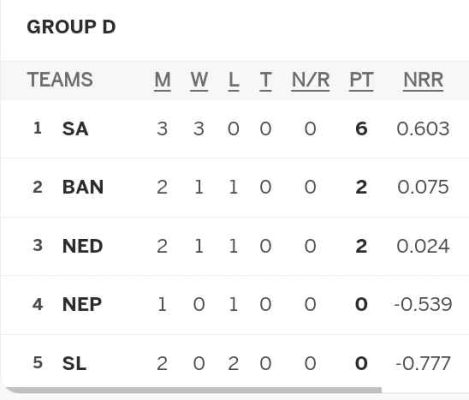Click SA's NRR value 0.603
This screenshot has height=400, width=469.
pos(423,129)
